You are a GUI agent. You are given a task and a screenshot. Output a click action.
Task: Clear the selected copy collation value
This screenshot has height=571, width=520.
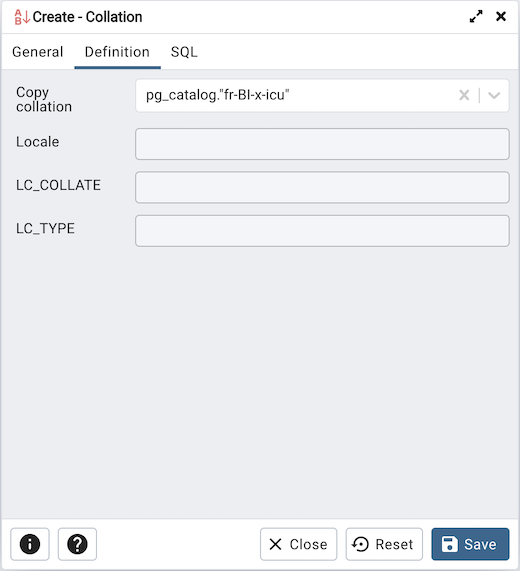click(x=464, y=95)
